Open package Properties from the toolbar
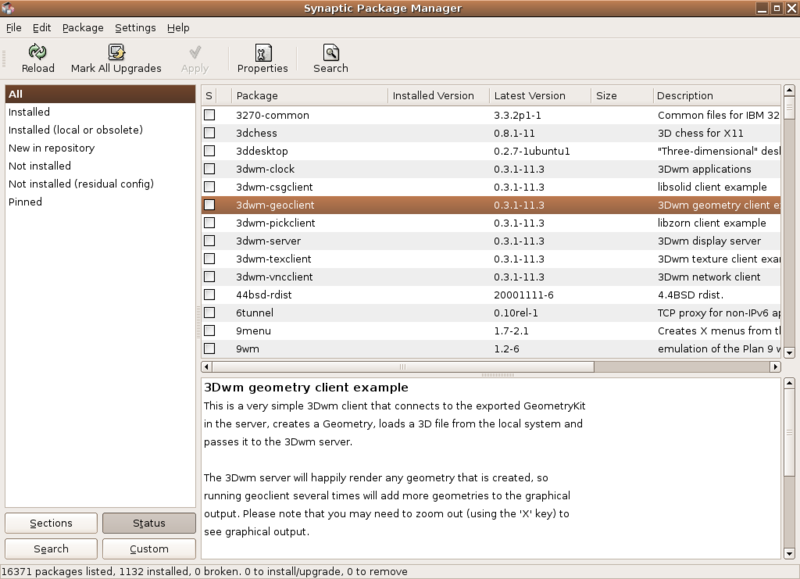 click(x=263, y=59)
